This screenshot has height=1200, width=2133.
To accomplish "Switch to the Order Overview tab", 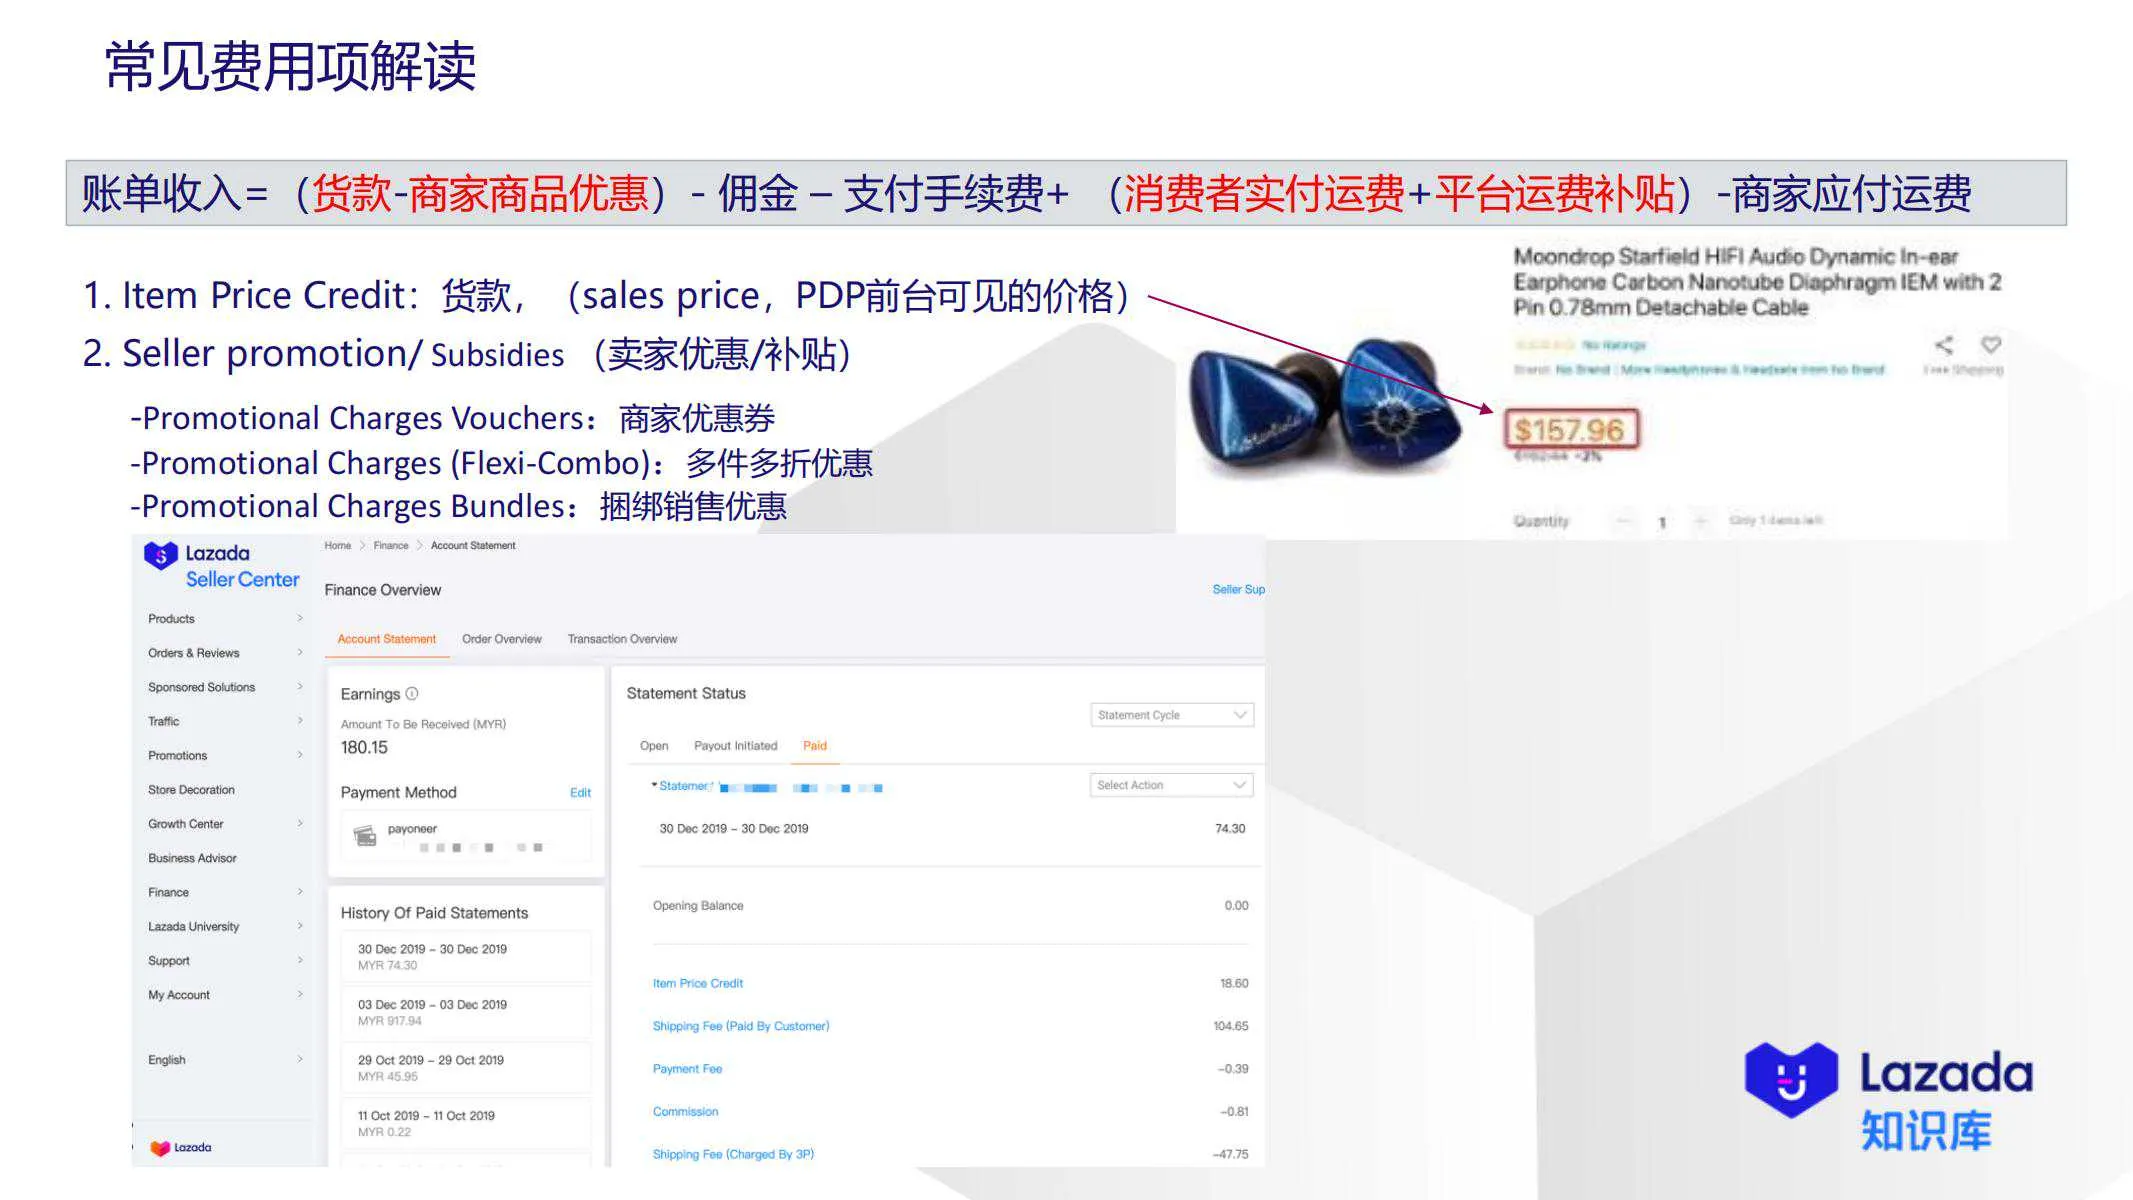I will click(501, 639).
